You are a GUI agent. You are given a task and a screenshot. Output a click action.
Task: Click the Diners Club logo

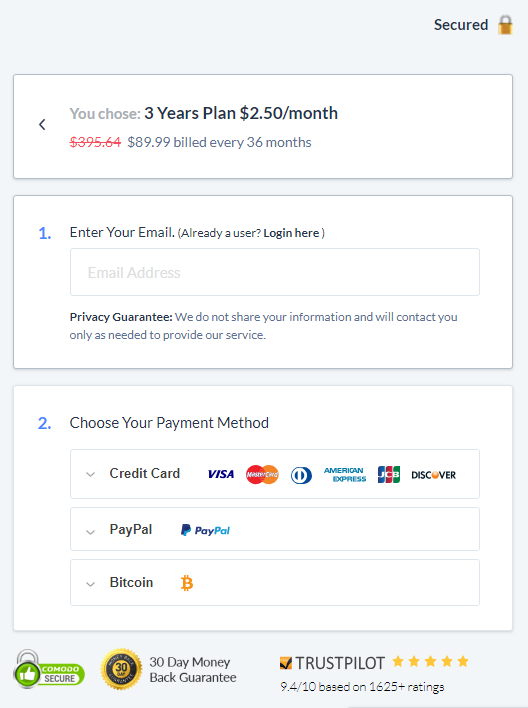pyautogui.click(x=301, y=475)
